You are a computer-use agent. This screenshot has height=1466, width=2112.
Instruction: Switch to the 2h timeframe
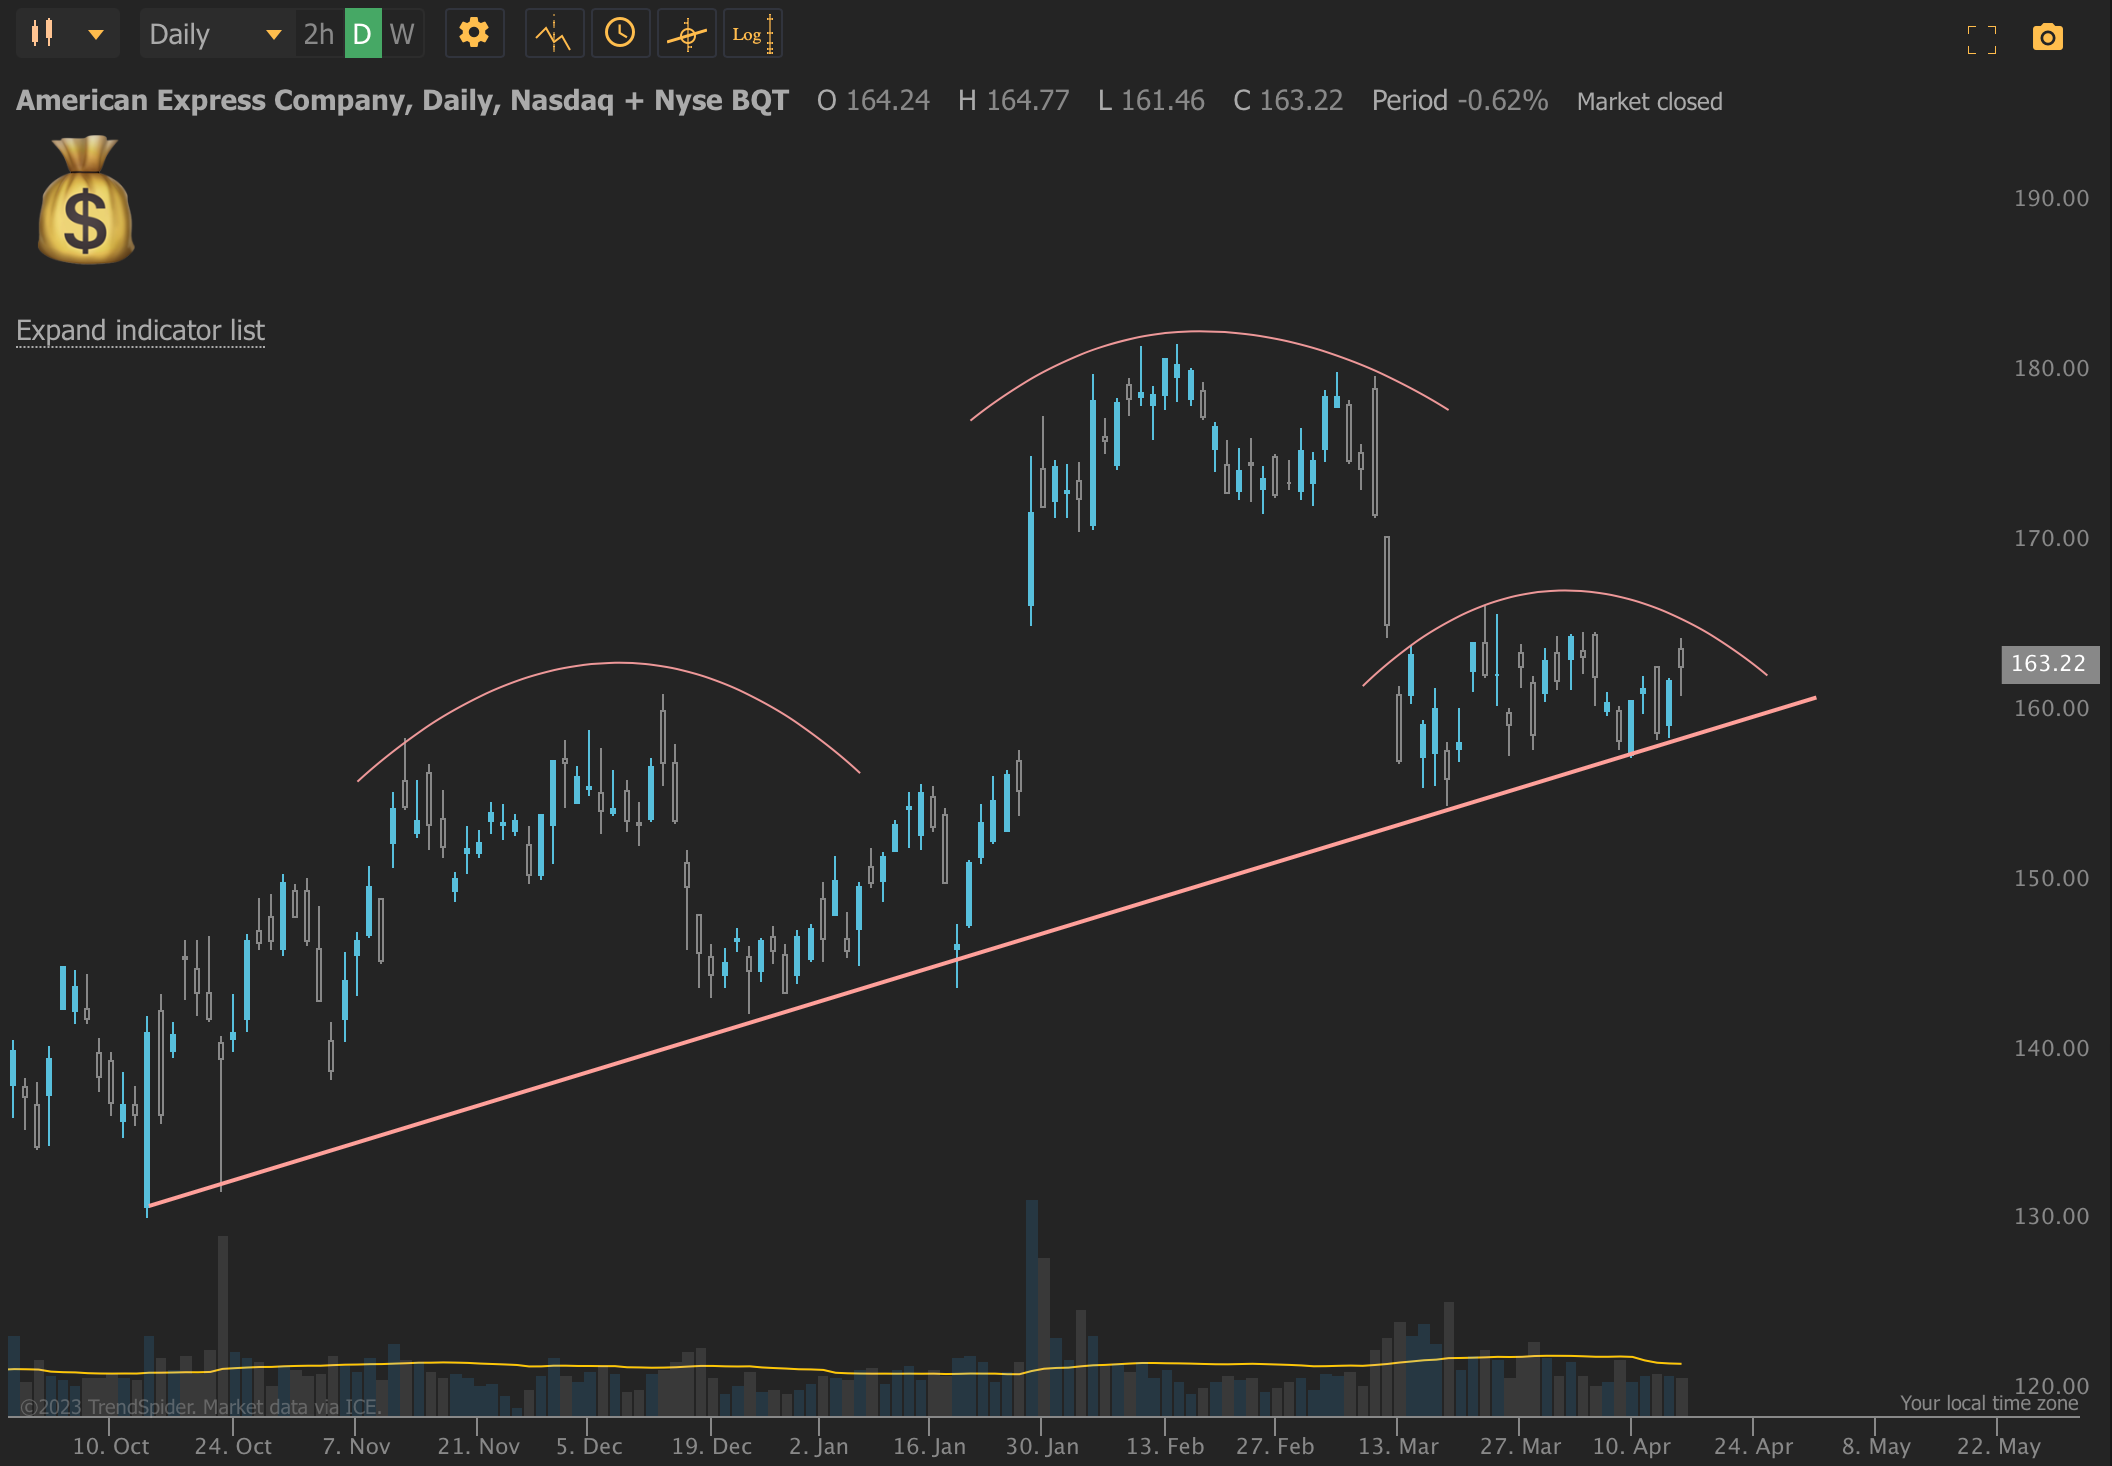318,34
